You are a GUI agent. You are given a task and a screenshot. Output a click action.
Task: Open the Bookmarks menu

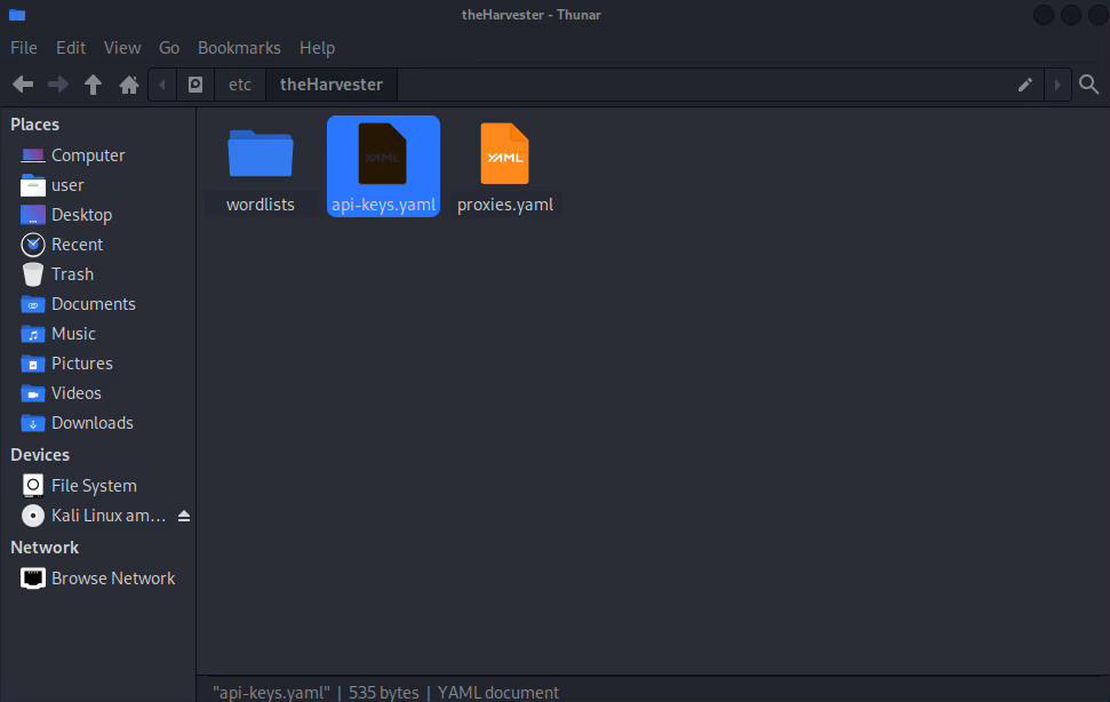coord(238,47)
